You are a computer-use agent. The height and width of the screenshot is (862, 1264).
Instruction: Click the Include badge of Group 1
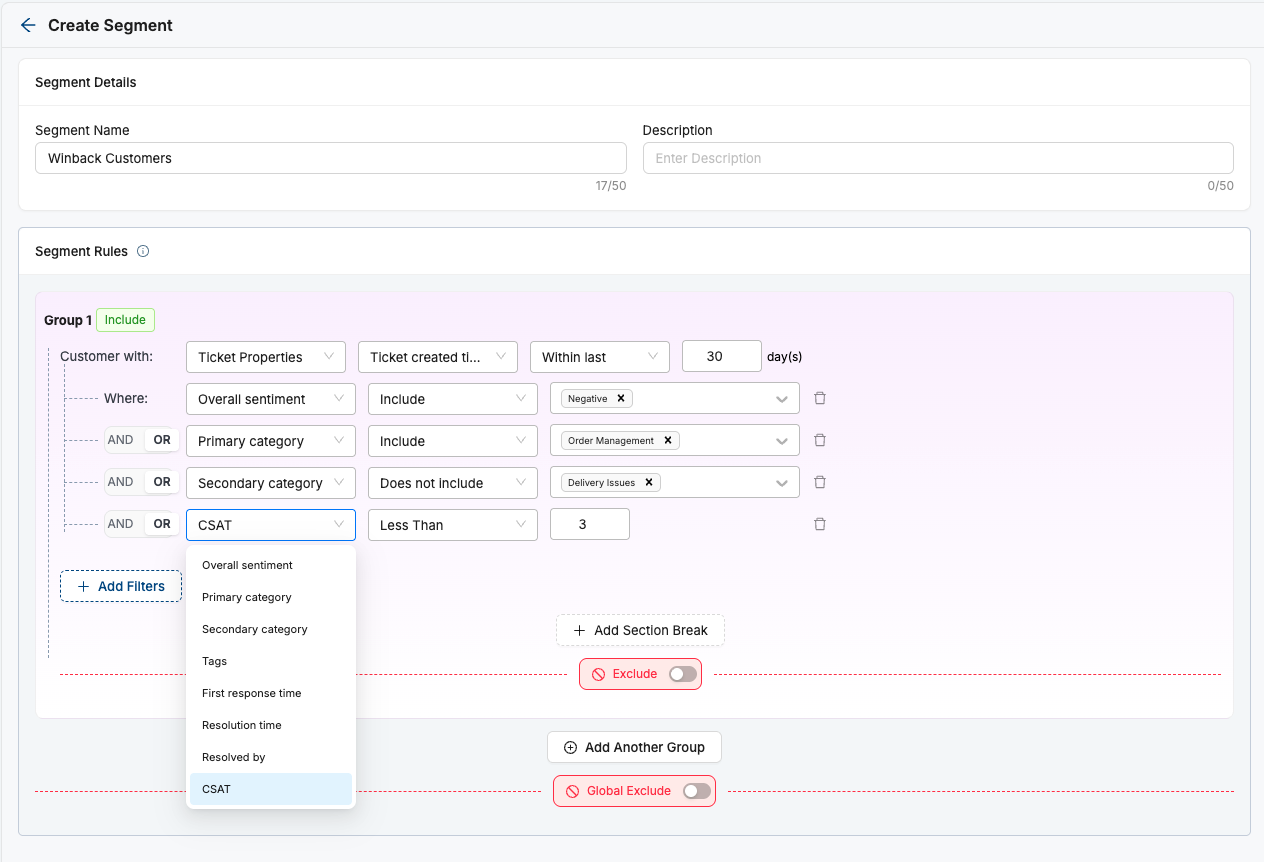click(126, 320)
